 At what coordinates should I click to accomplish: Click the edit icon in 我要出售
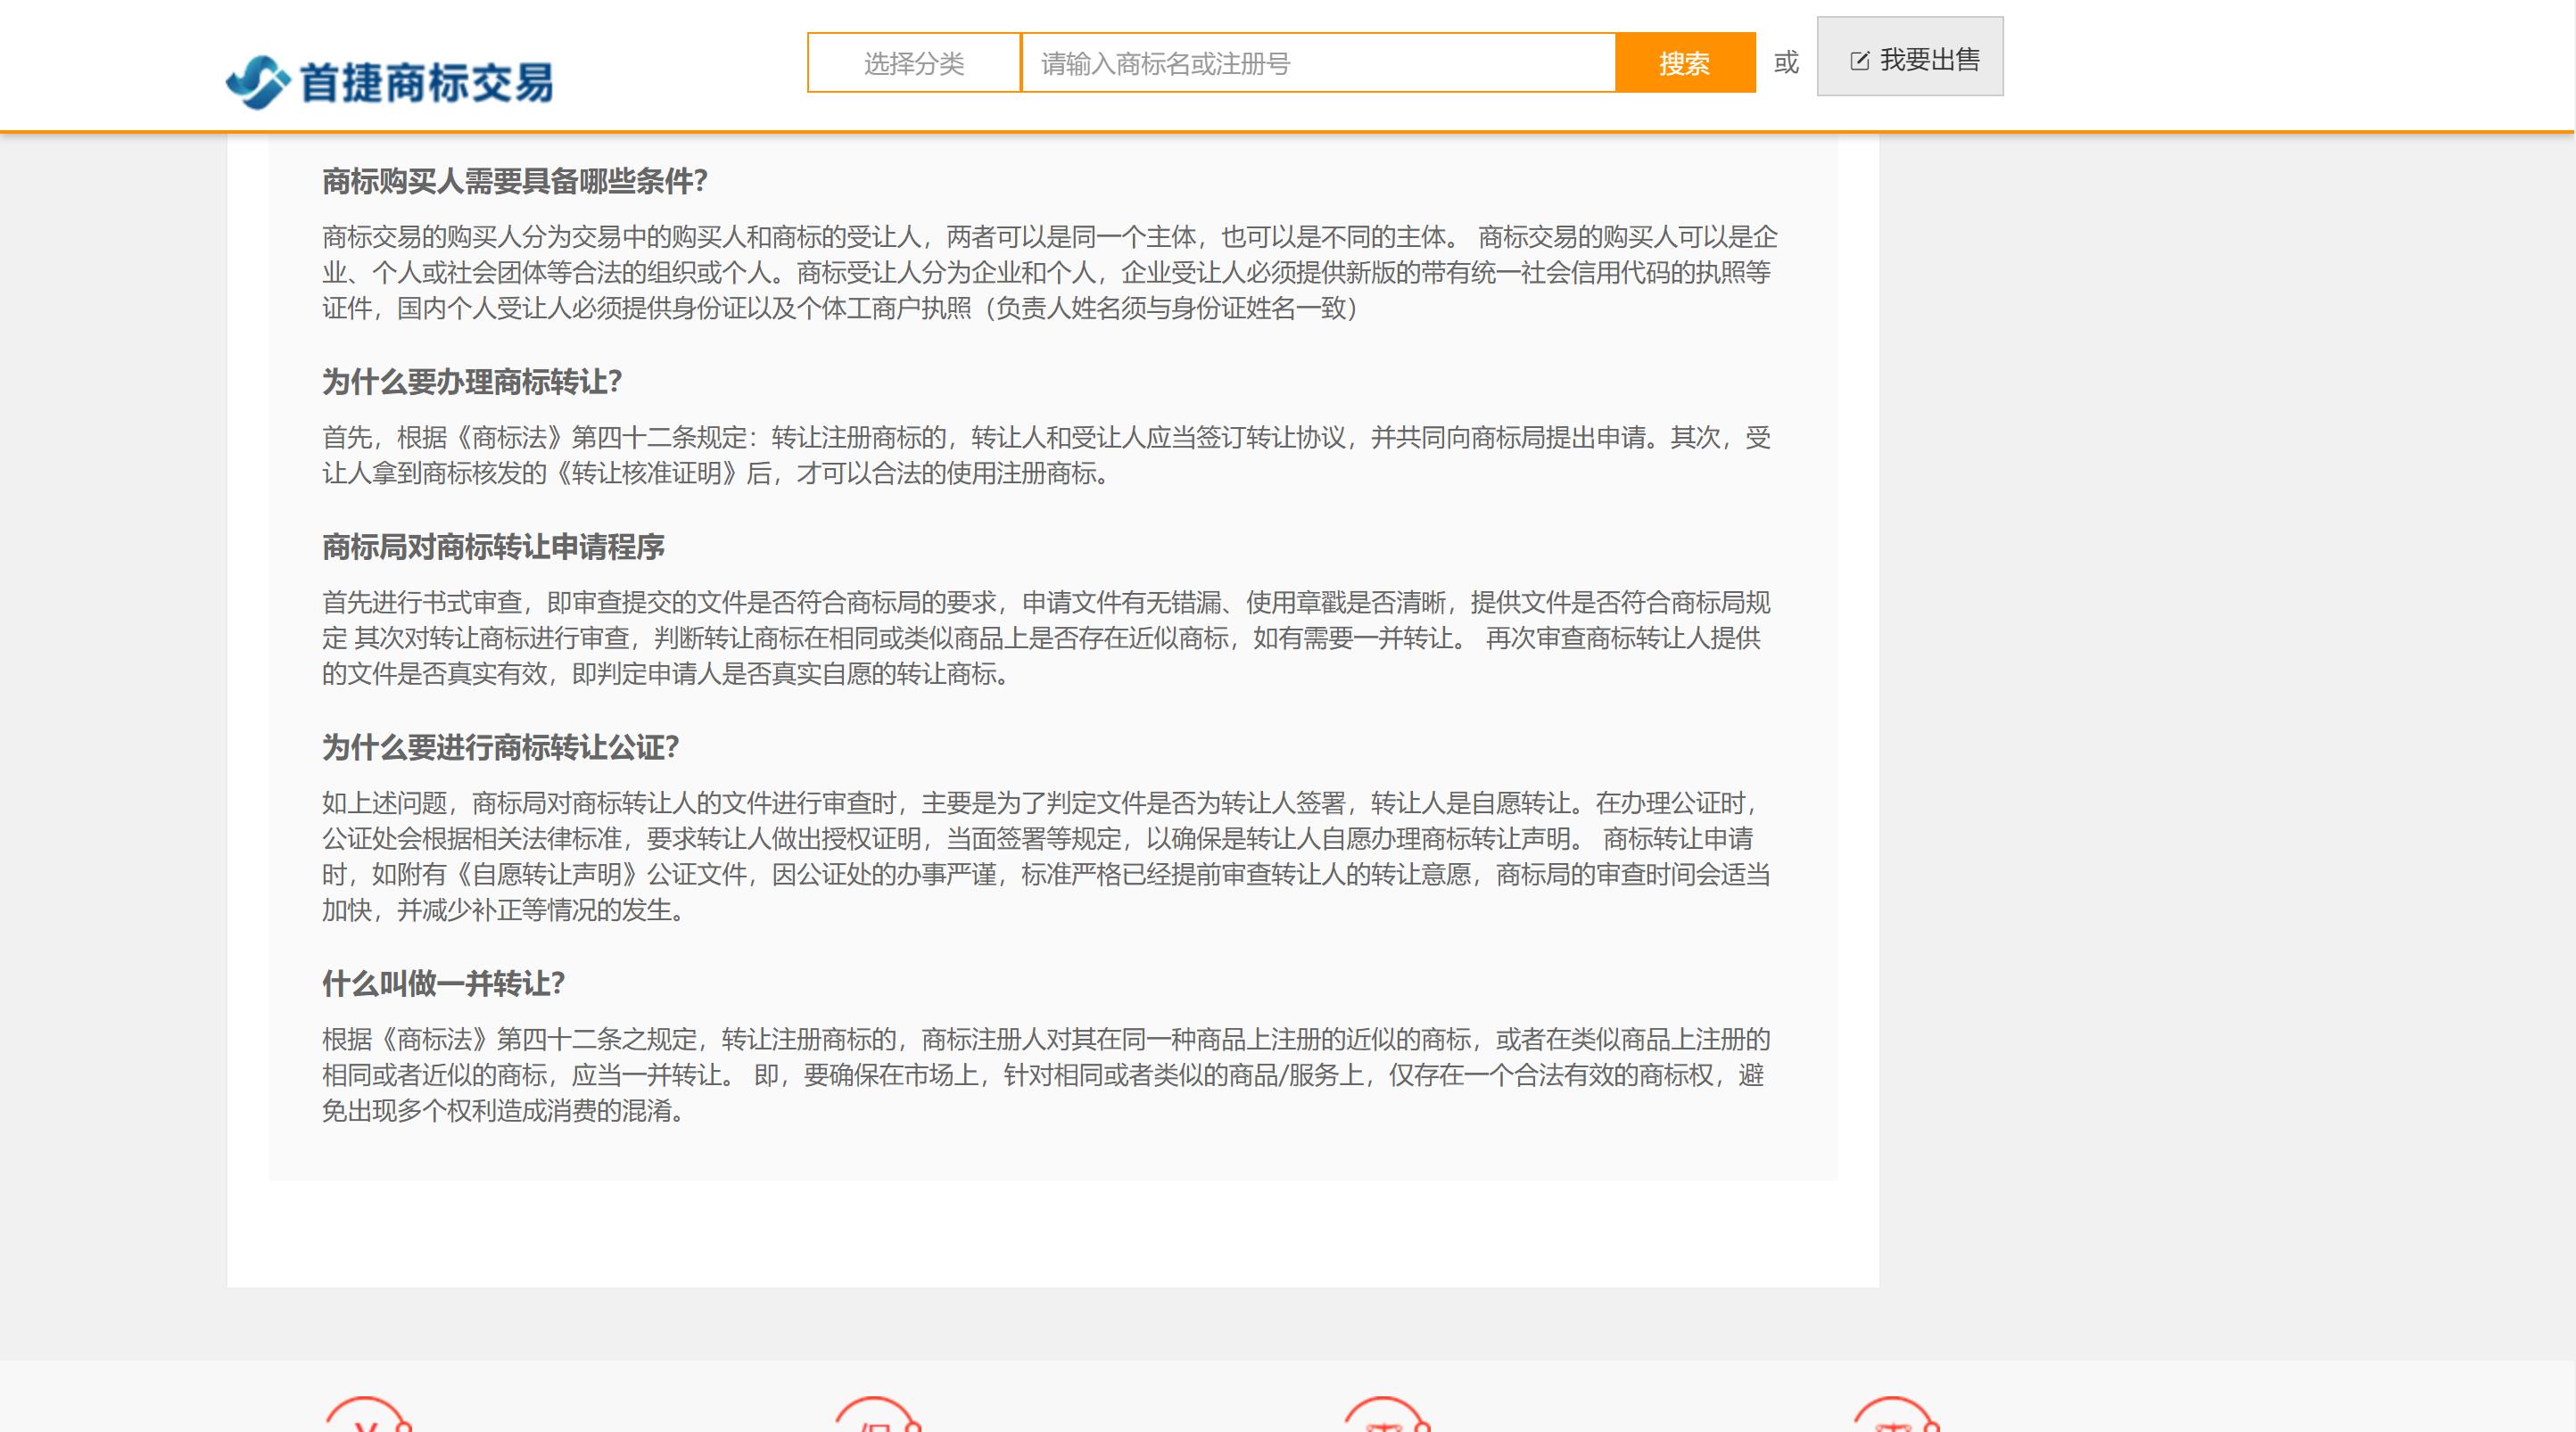[x=1860, y=61]
